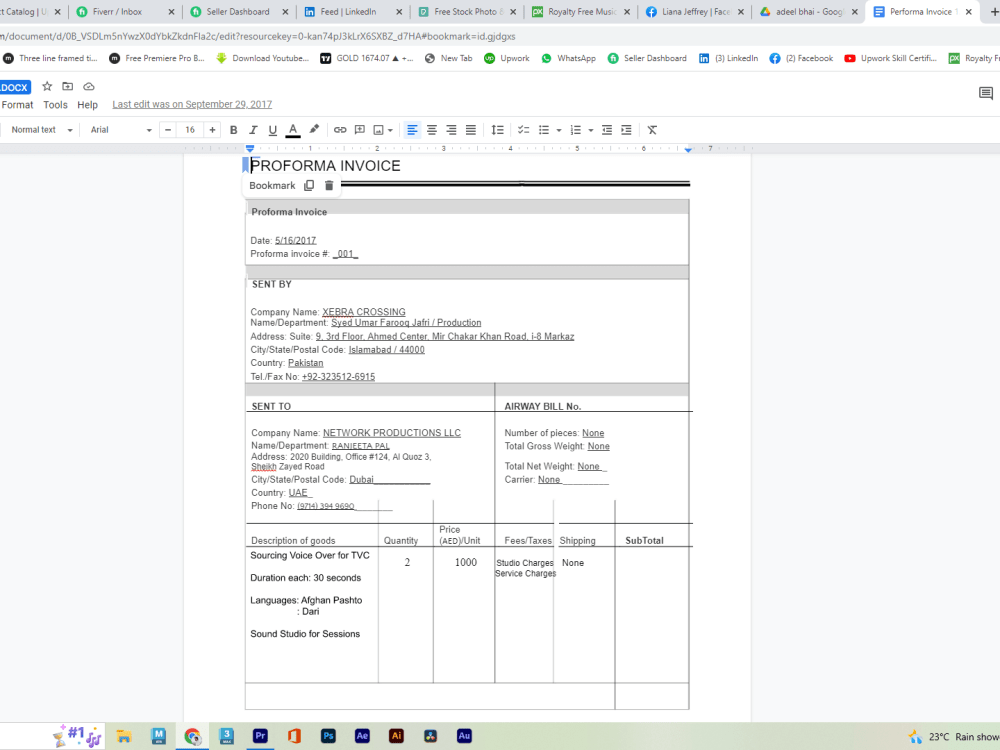Remove the bookmark with trash icon

tap(329, 186)
